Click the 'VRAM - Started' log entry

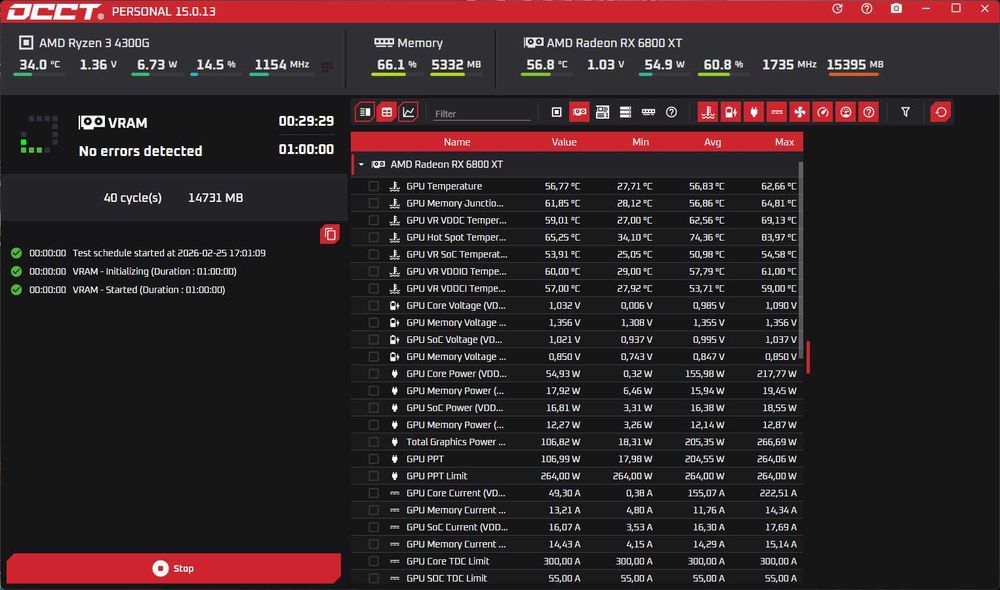(148, 290)
